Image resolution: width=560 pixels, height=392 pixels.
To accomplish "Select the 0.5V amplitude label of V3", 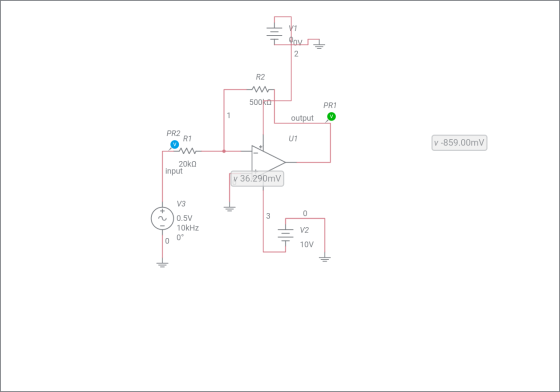I will pyautogui.click(x=184, y=218).
